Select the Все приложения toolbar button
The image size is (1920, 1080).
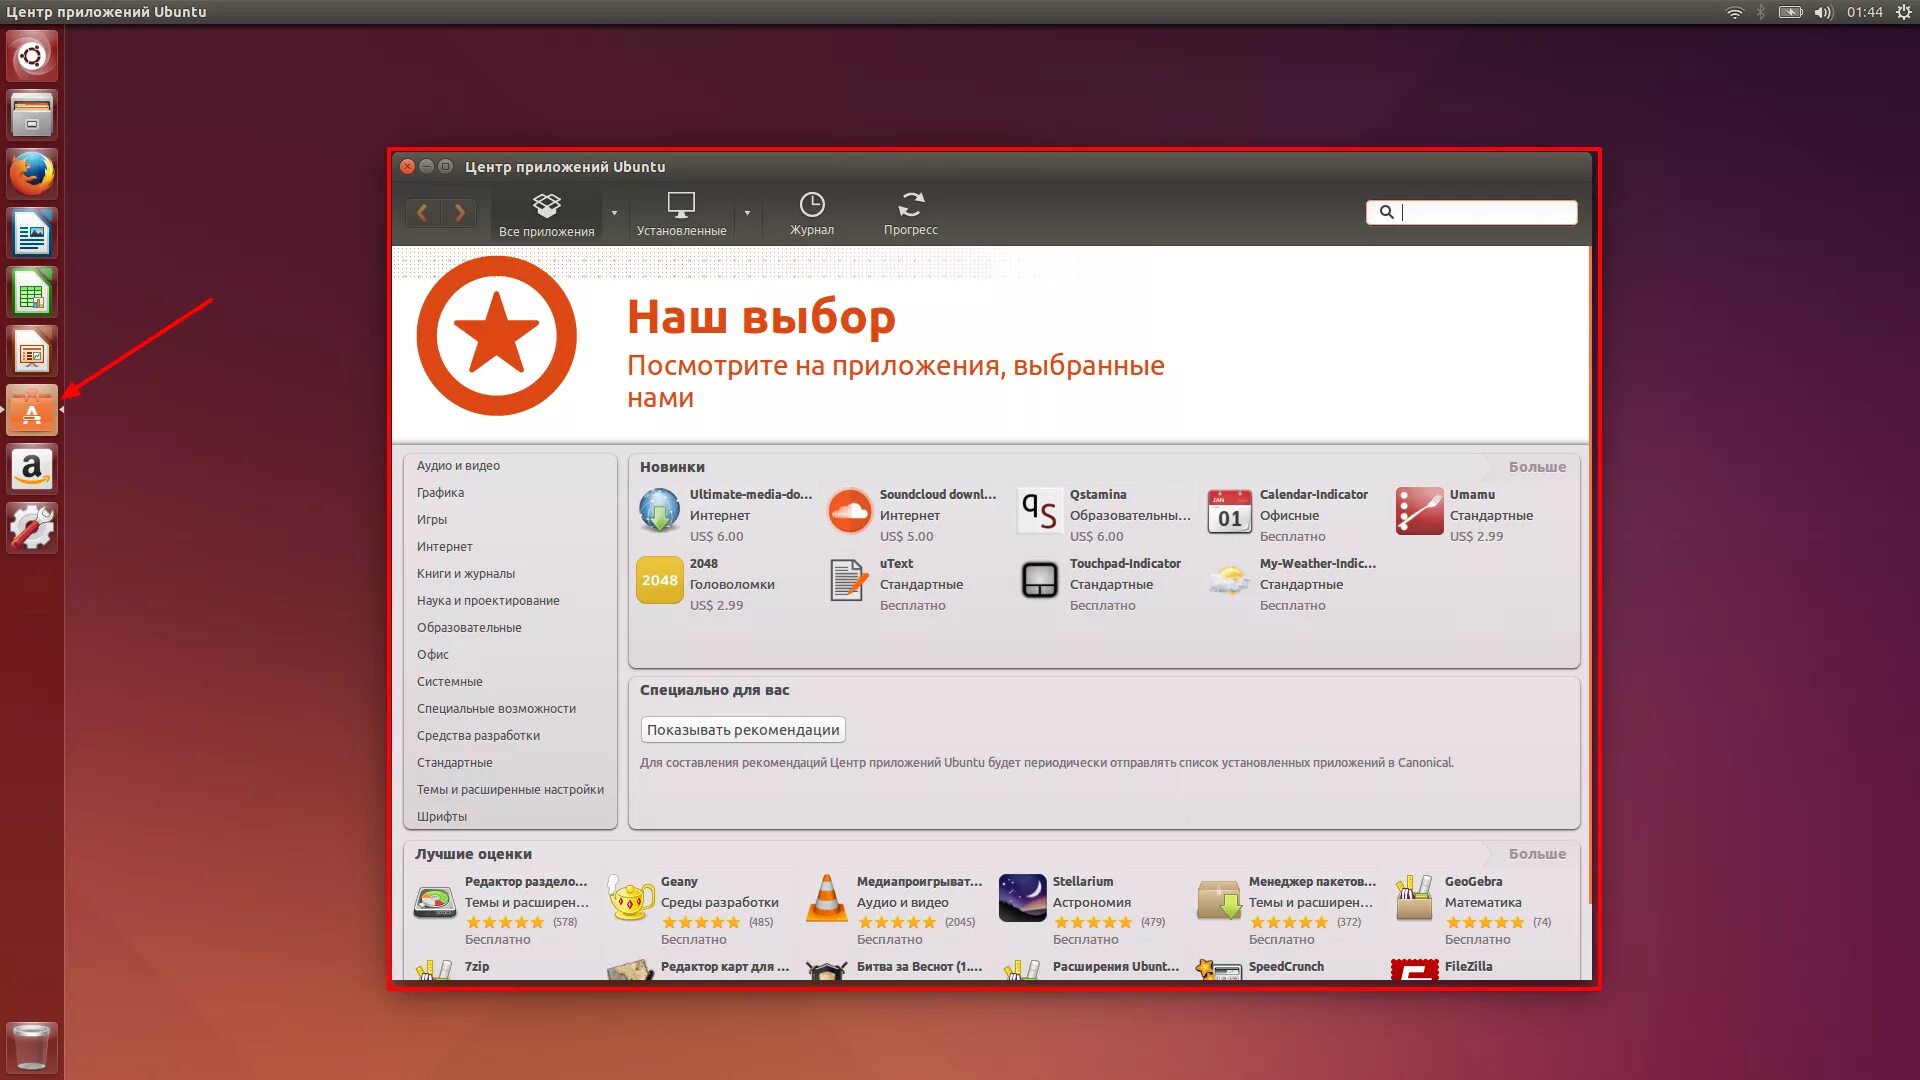pos(546,214)
